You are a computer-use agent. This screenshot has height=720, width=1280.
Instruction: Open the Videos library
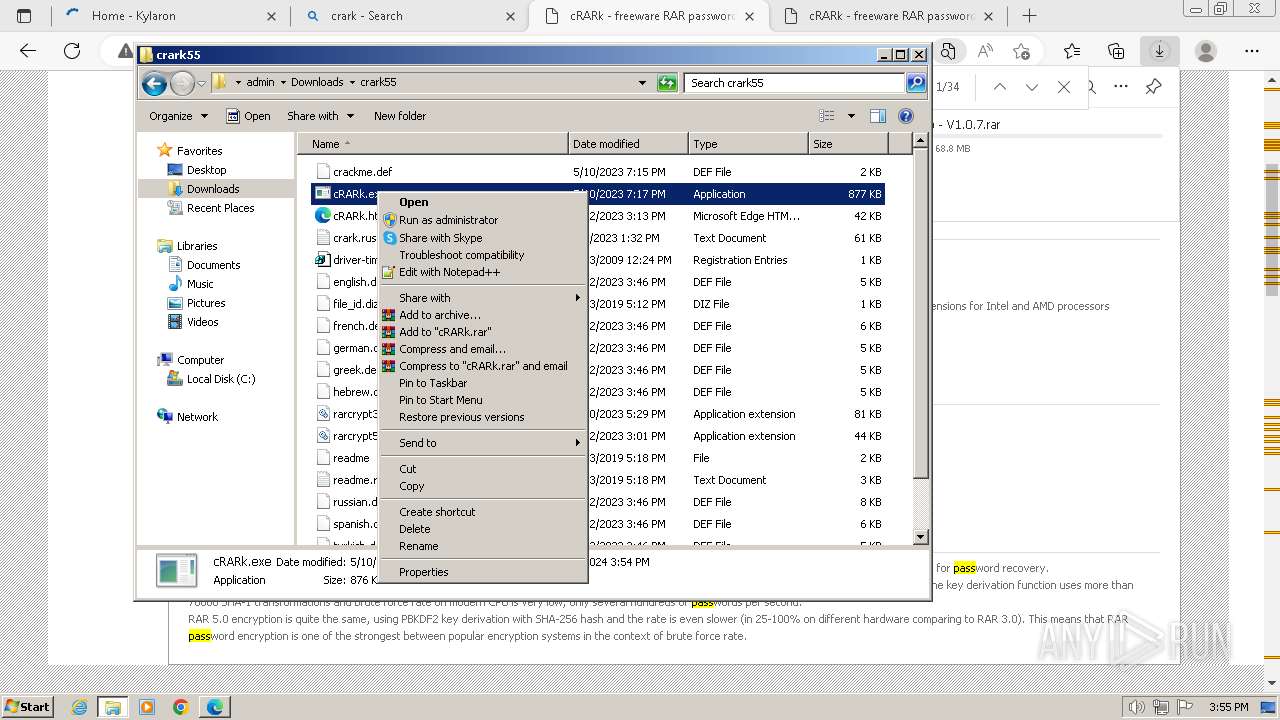202,322
